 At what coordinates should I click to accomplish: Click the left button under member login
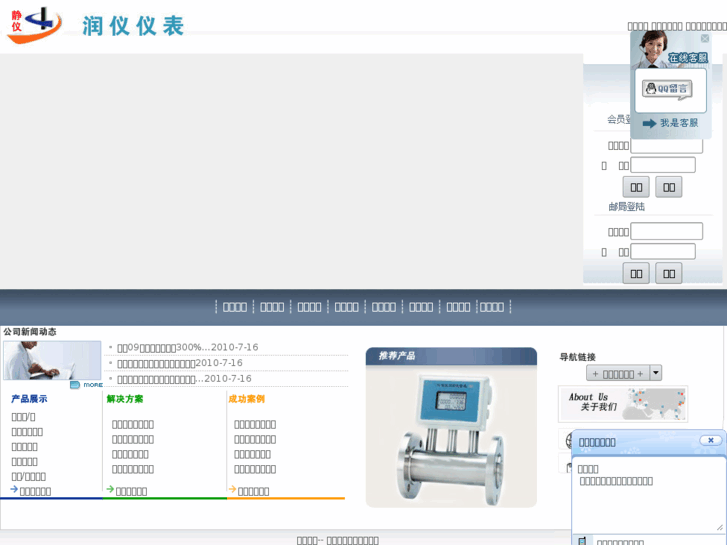click(x=636, y=187)
